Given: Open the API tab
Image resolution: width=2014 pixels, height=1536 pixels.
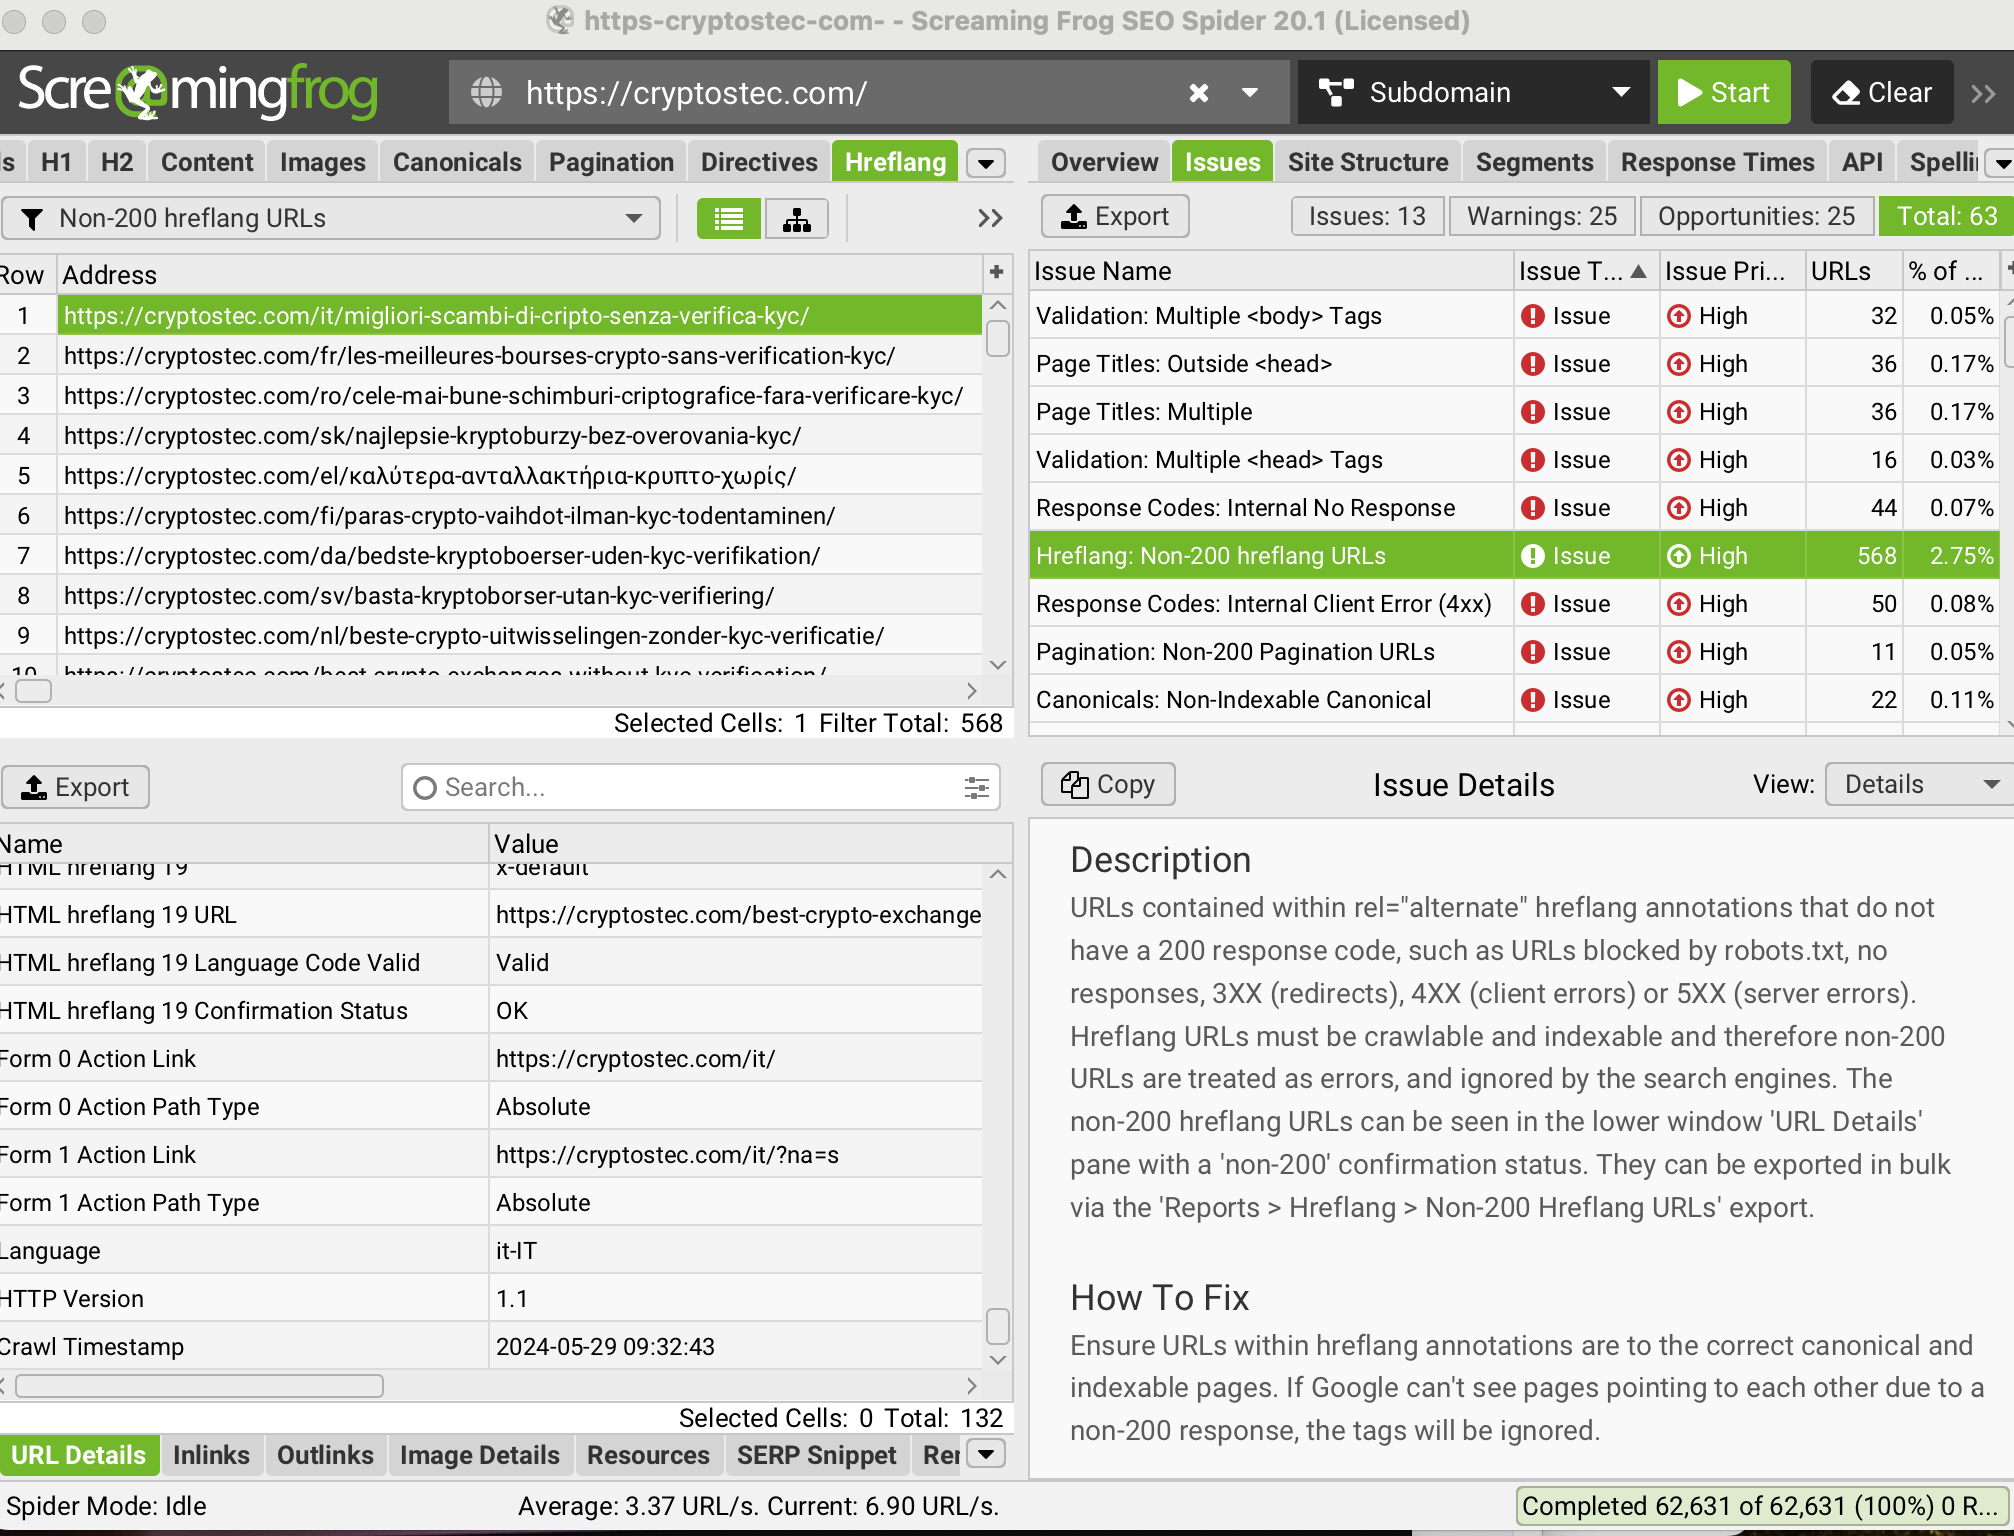Looking at the screenshot, I should point(1862,162).
